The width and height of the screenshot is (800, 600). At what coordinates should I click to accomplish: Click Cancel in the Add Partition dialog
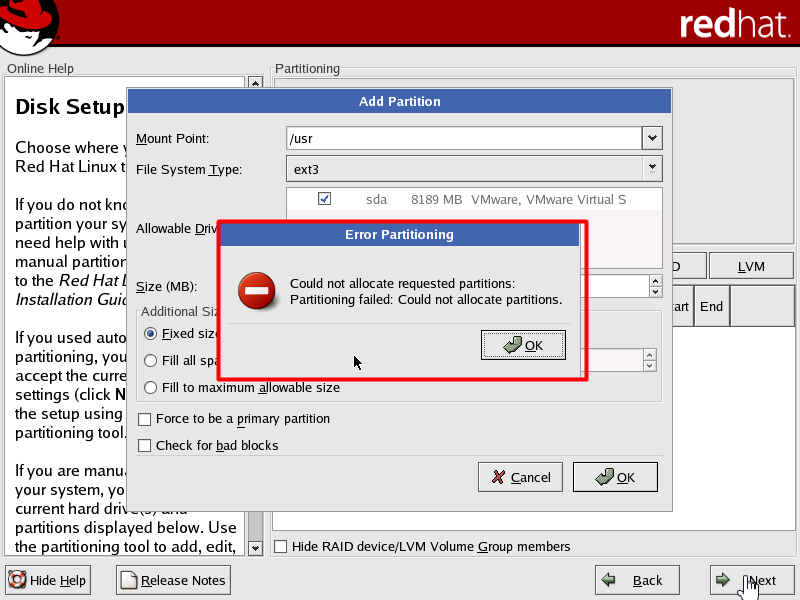(520, 477)
